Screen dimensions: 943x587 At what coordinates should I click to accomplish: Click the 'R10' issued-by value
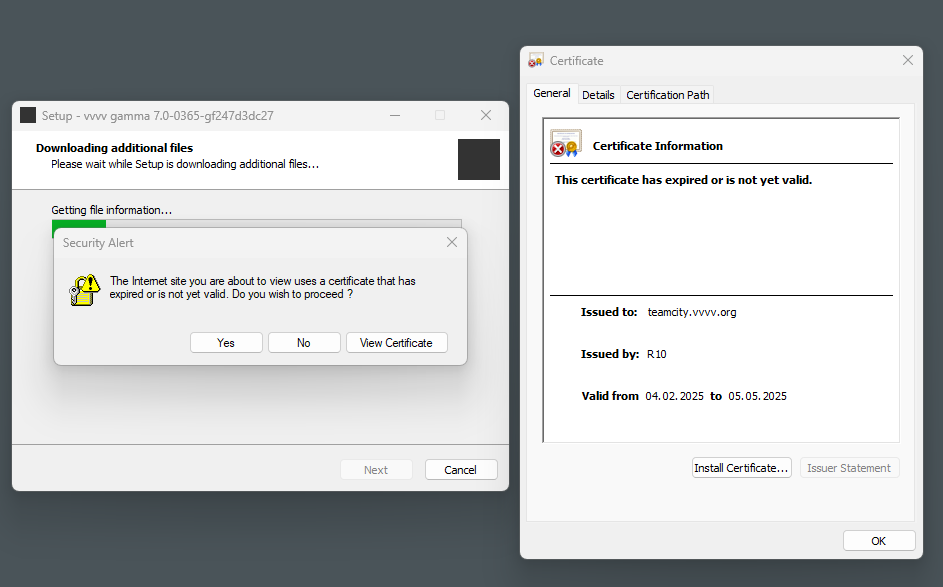pyautogui.click(x=657, y=354)
